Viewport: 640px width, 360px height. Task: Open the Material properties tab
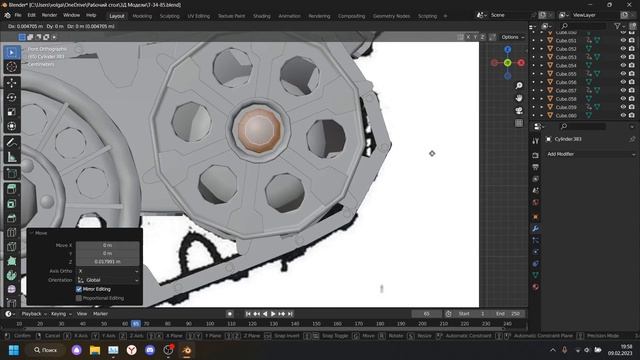536,287
